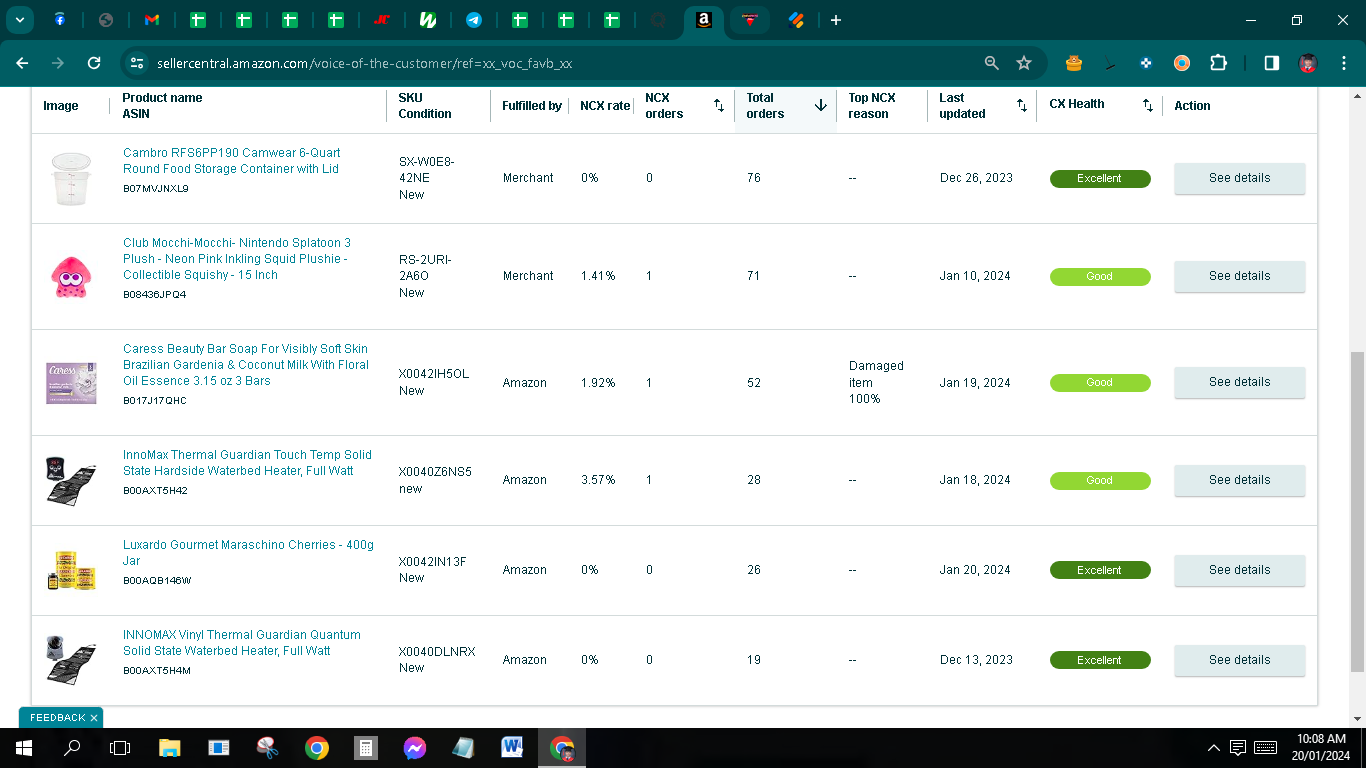
Task: Open Messenger from the taskbar
Action: [x=415, y=748]
